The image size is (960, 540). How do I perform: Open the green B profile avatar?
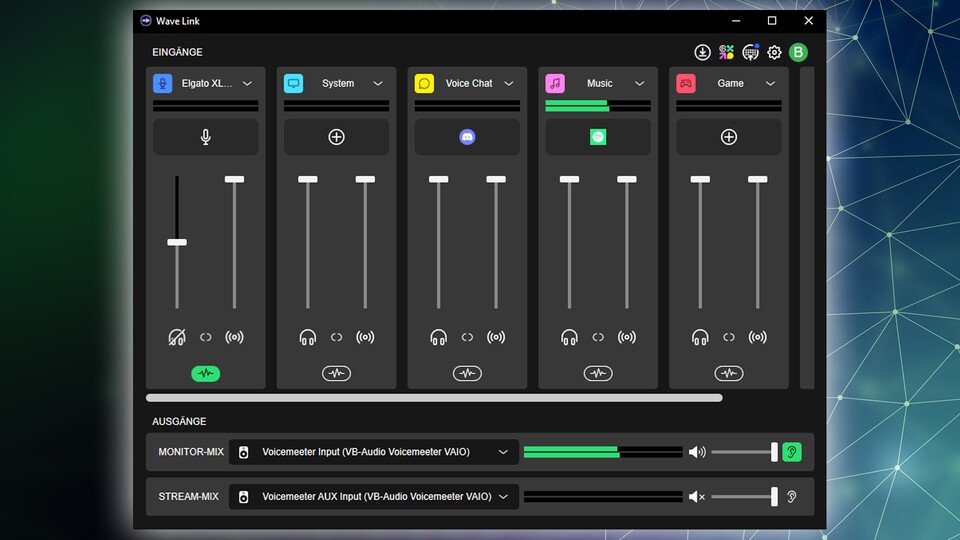[x=798, y=53]
